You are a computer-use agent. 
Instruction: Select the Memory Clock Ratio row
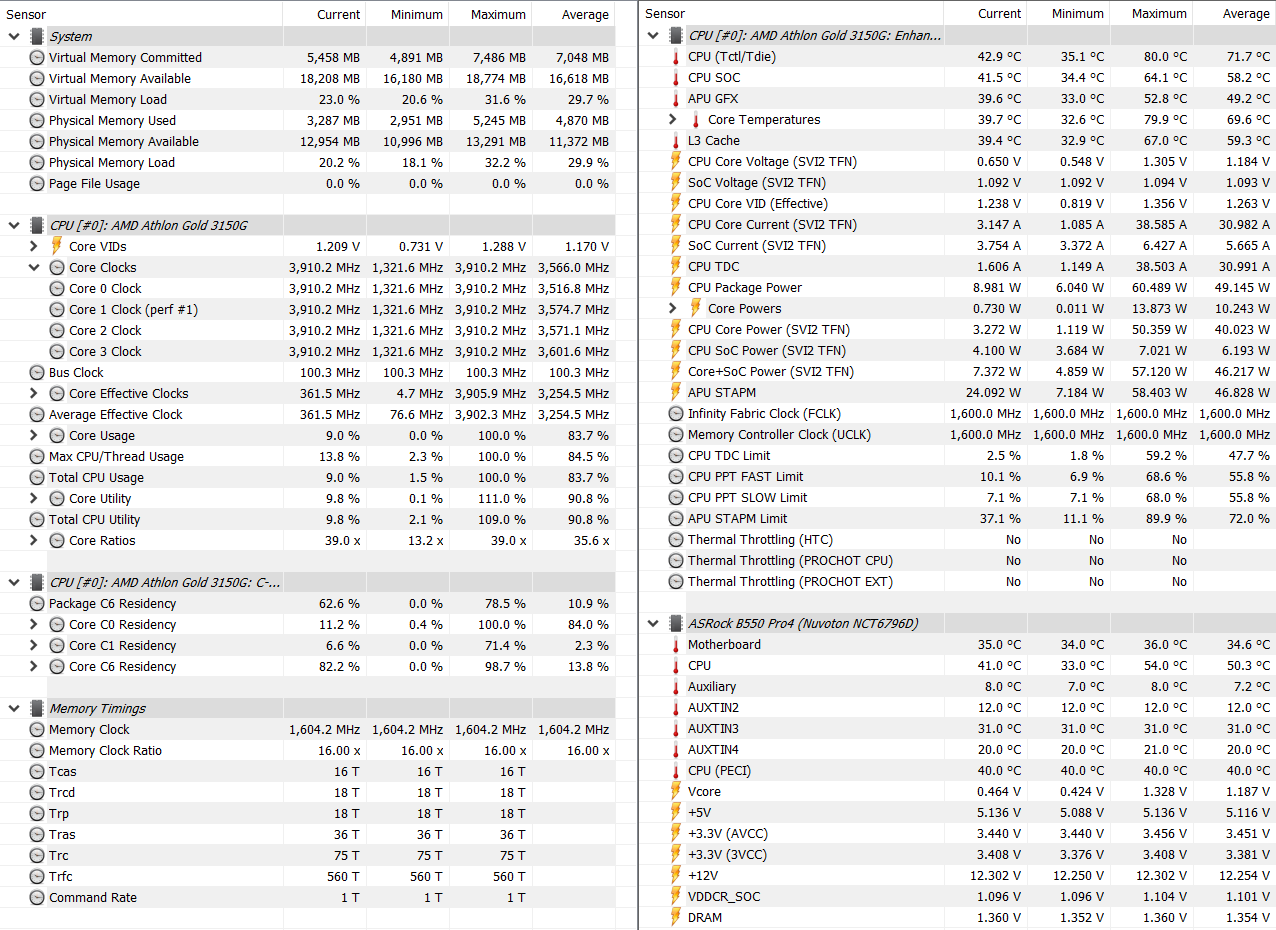pos(308,751)
